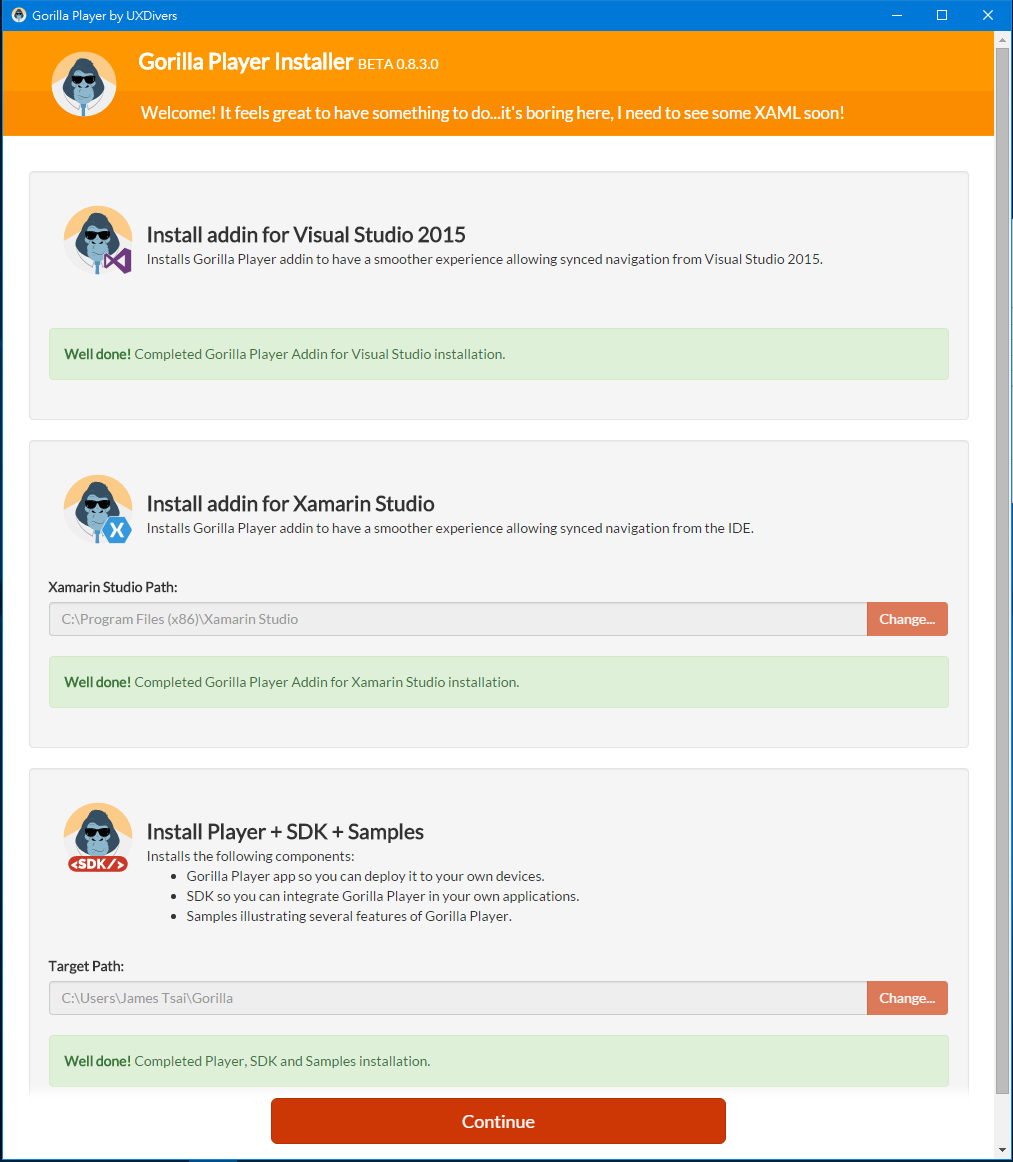Click the gorilla Visual Studio addin icon
This screenshot has width=1013, height=1162.
[98, 240]
